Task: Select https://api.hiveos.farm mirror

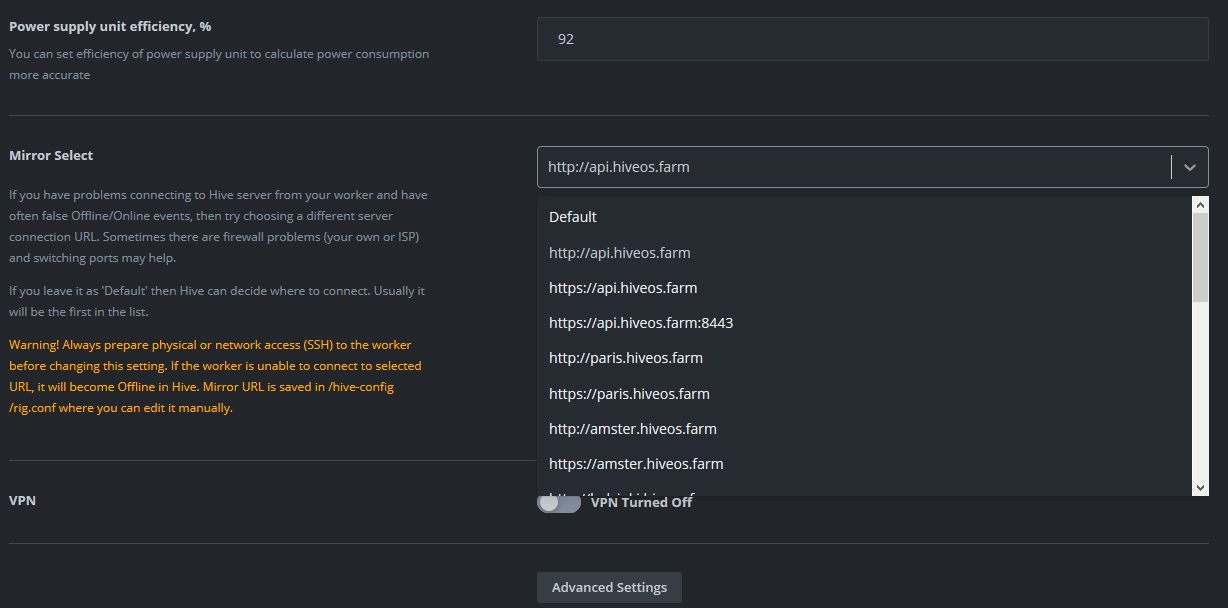Action: point(623,288)
